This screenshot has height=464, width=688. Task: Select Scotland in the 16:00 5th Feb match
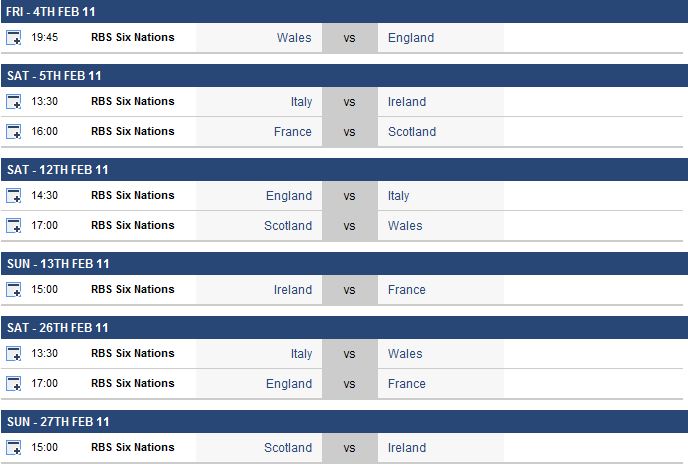412,132
